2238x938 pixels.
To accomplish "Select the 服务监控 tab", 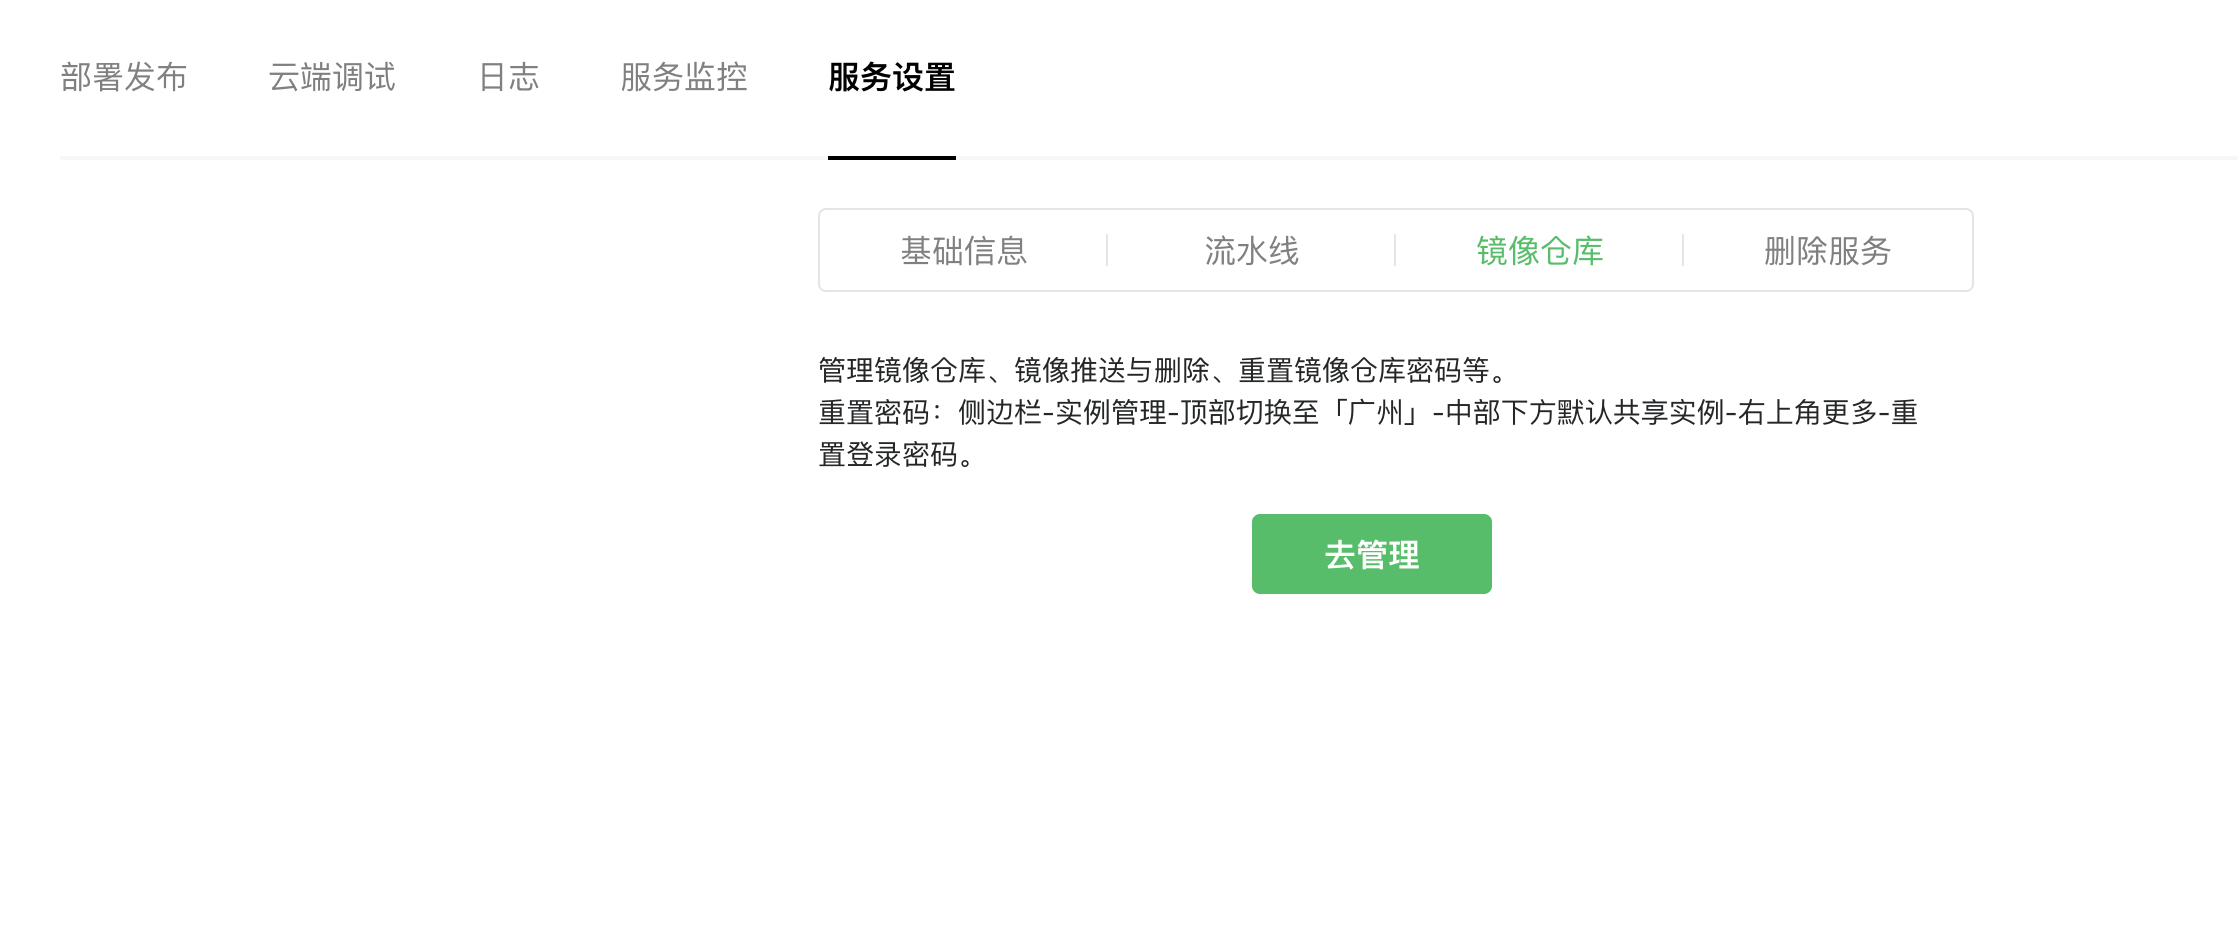I will (x=684, y=77).
